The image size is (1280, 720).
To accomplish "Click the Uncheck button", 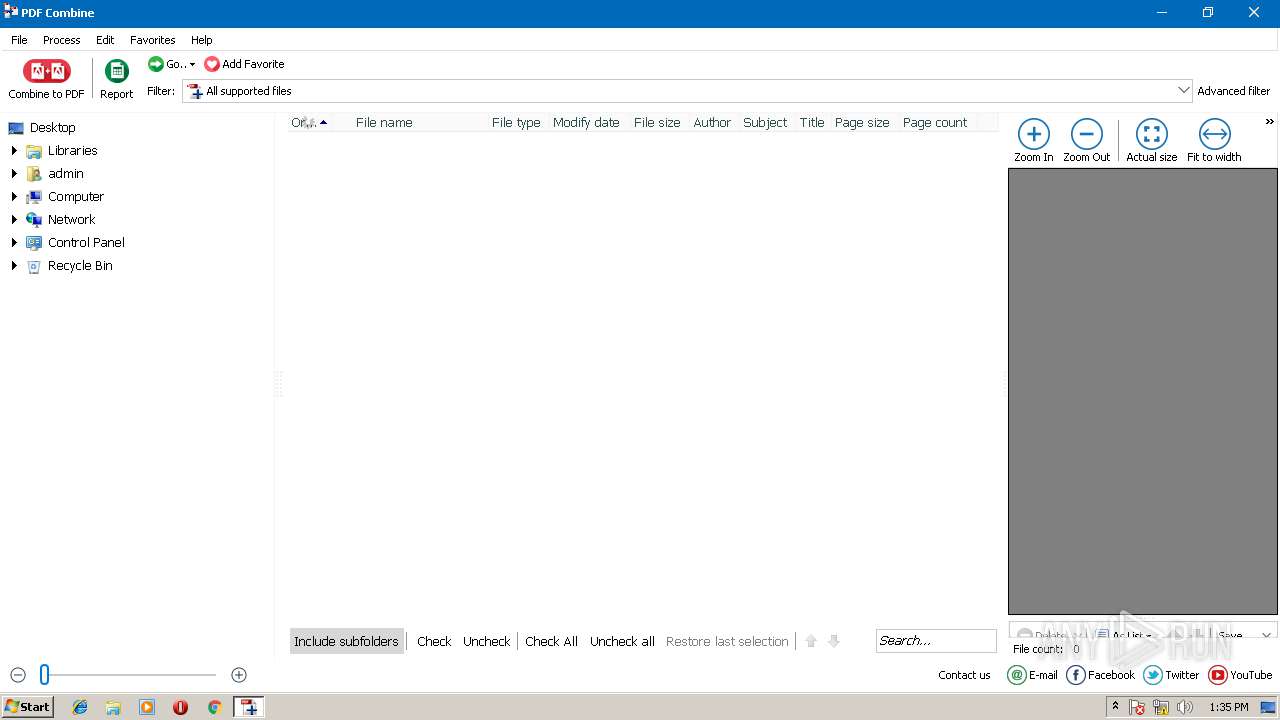I will (486, 641).
